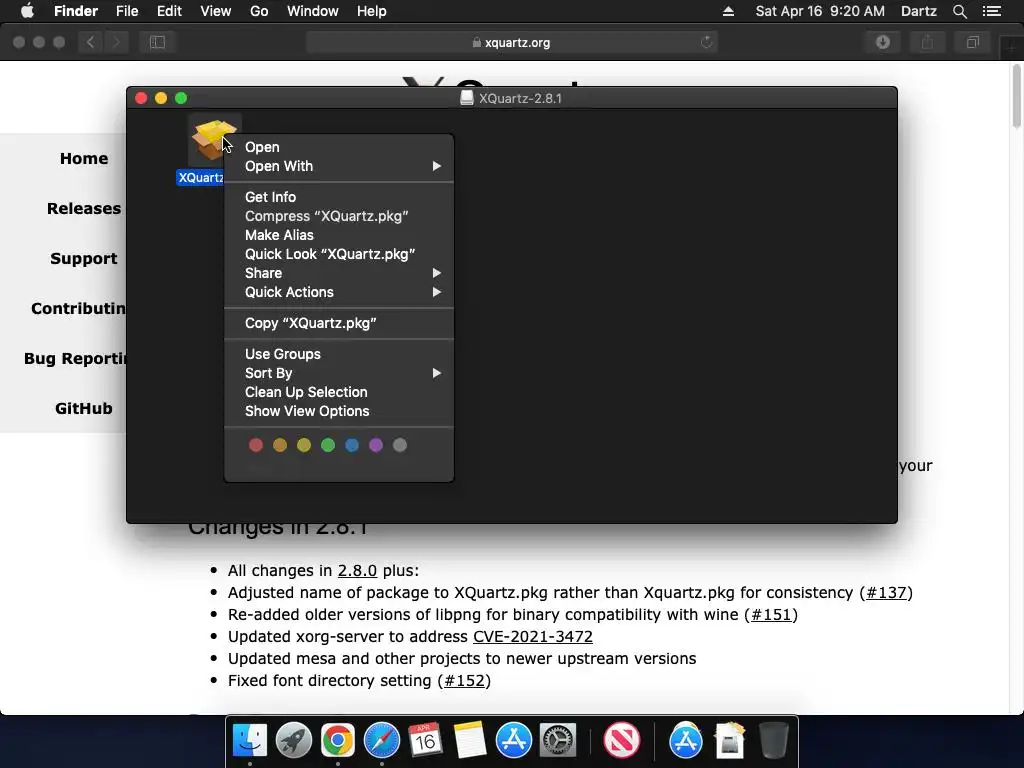
Task: Open the Go menu in menu bar
Action: click(x=259, y=11)
